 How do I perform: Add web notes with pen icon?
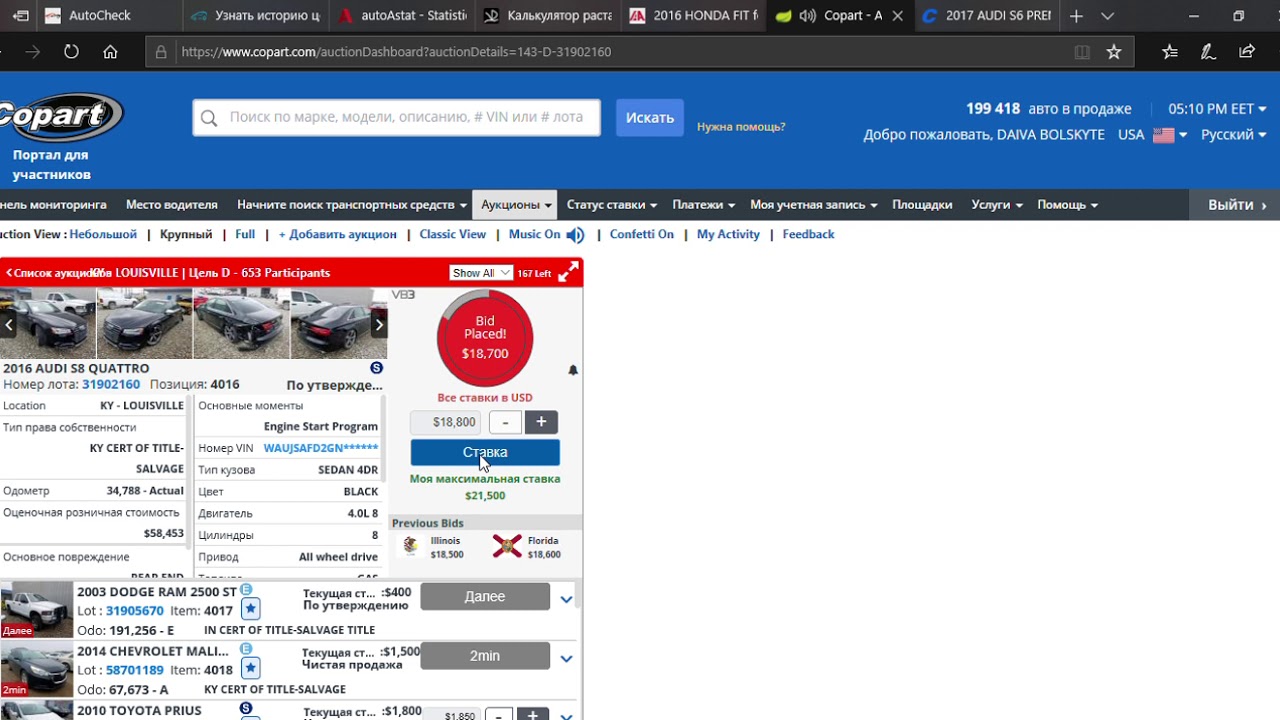click(1207, 52)
